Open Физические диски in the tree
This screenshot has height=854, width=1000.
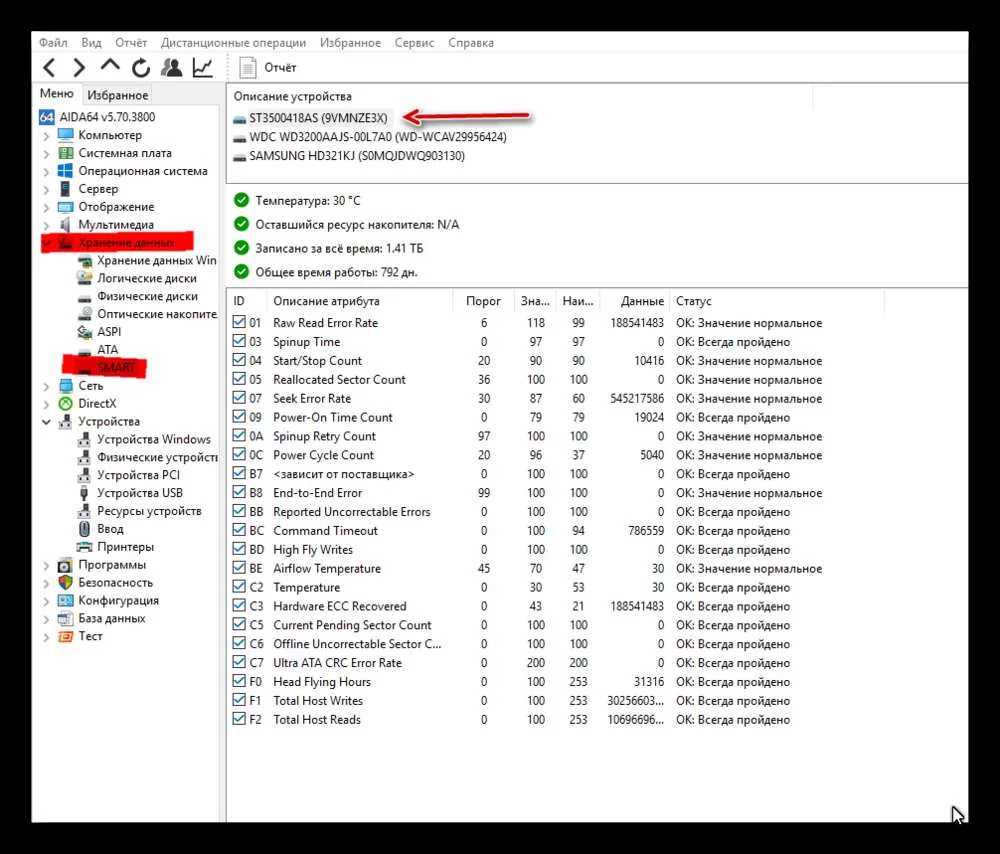tap(138, 296)
